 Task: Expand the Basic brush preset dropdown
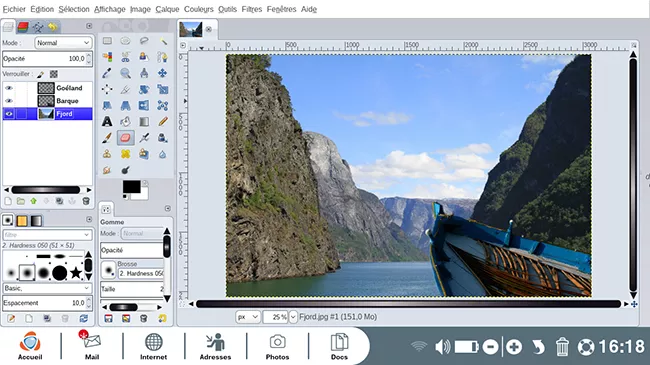pos(47,288)
